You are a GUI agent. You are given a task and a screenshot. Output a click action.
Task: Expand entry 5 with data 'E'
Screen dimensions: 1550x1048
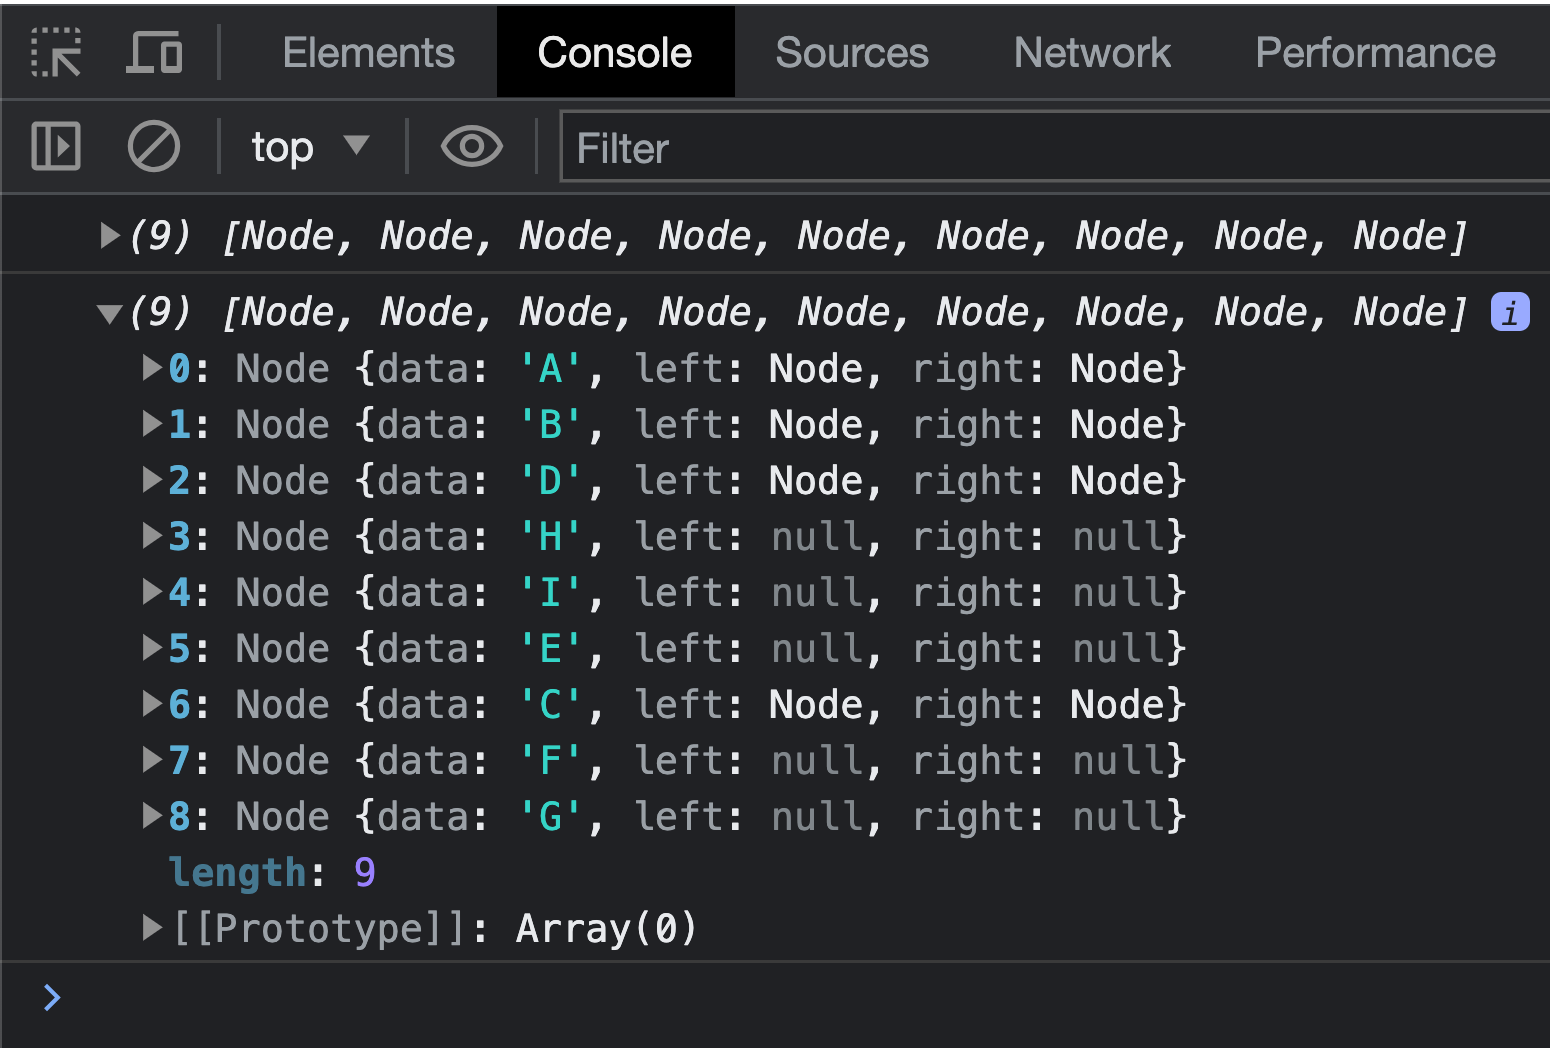(152, 648)
